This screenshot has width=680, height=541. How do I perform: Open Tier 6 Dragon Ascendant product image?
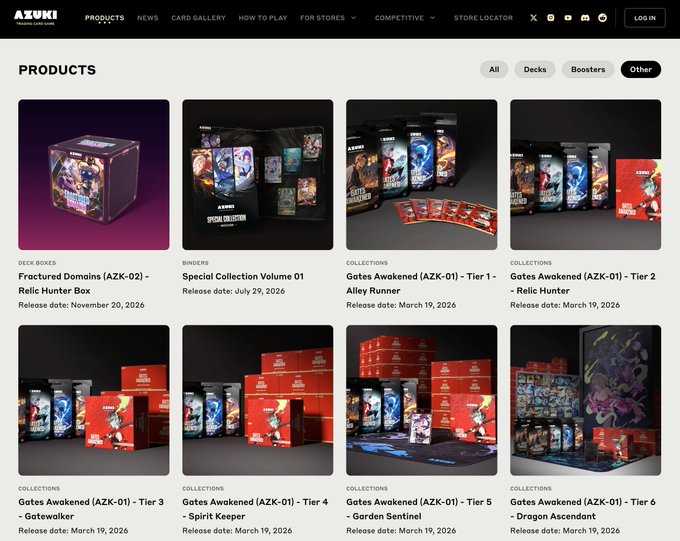(585, 400)
